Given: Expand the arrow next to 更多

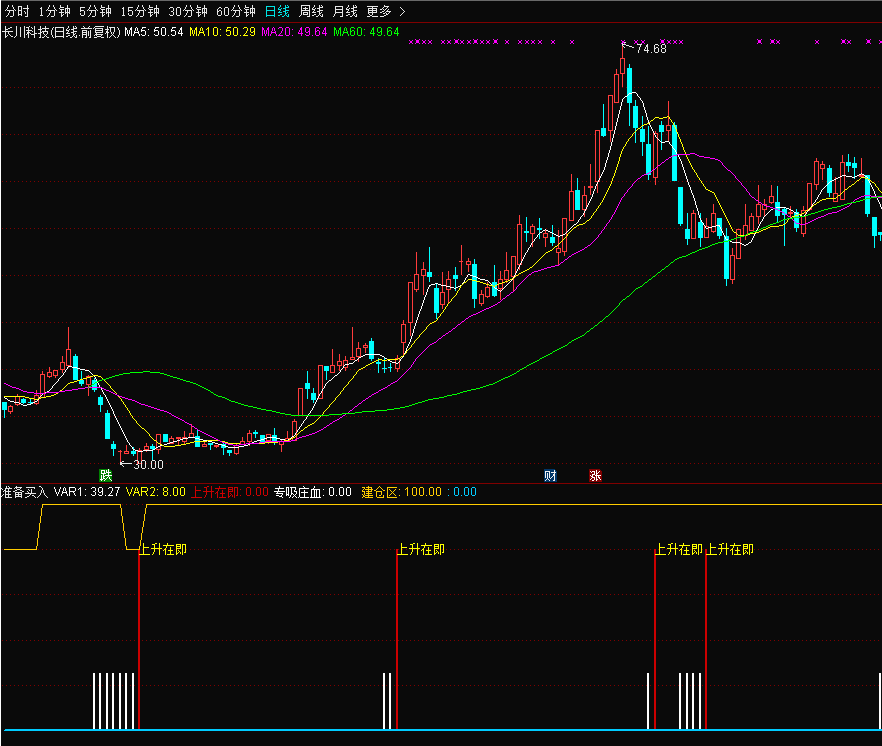Looking at the screenshot, I should (402, 11).
